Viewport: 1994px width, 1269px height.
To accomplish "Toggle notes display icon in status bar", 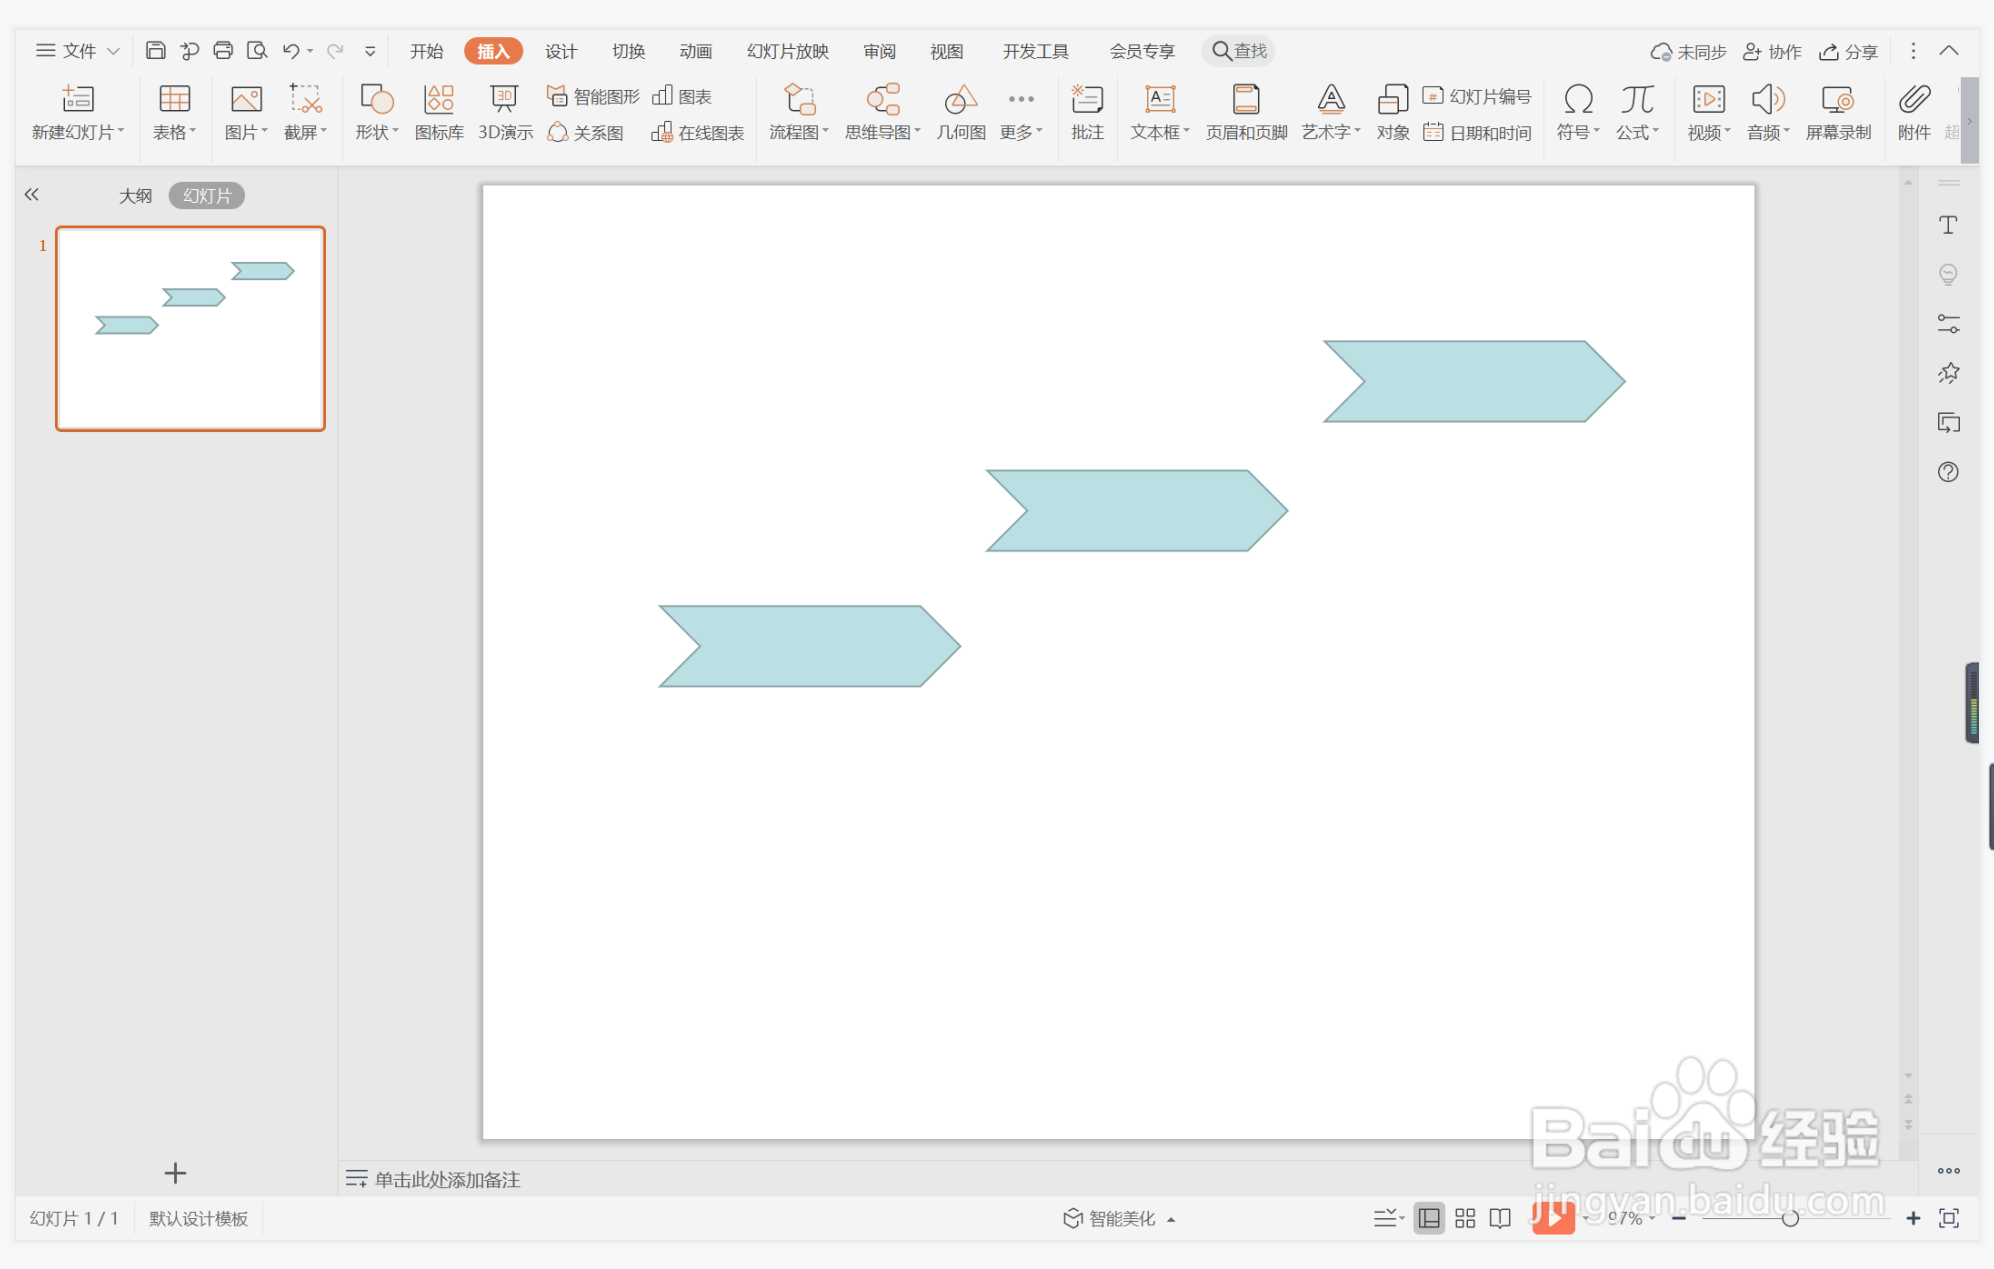I will coord(1388,1218).
